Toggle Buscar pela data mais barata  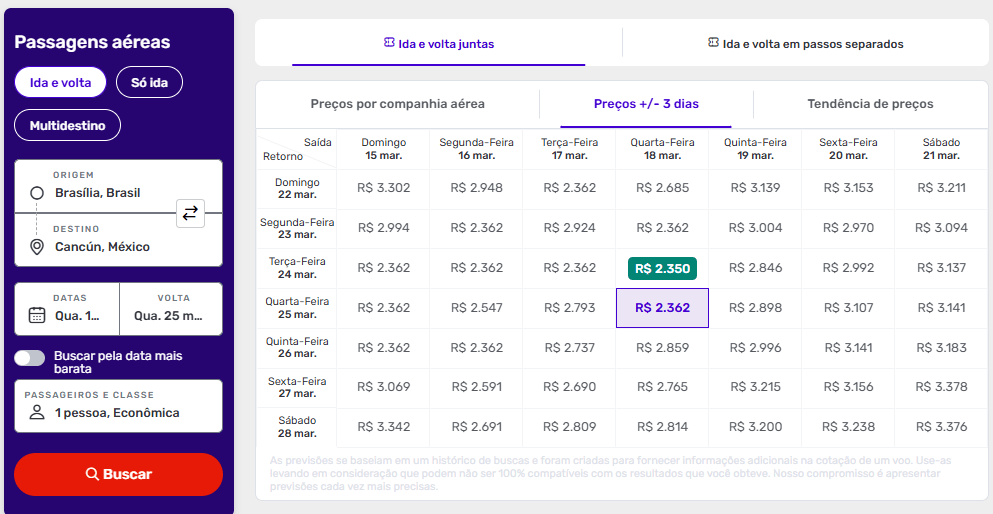(x=30, y=358)
